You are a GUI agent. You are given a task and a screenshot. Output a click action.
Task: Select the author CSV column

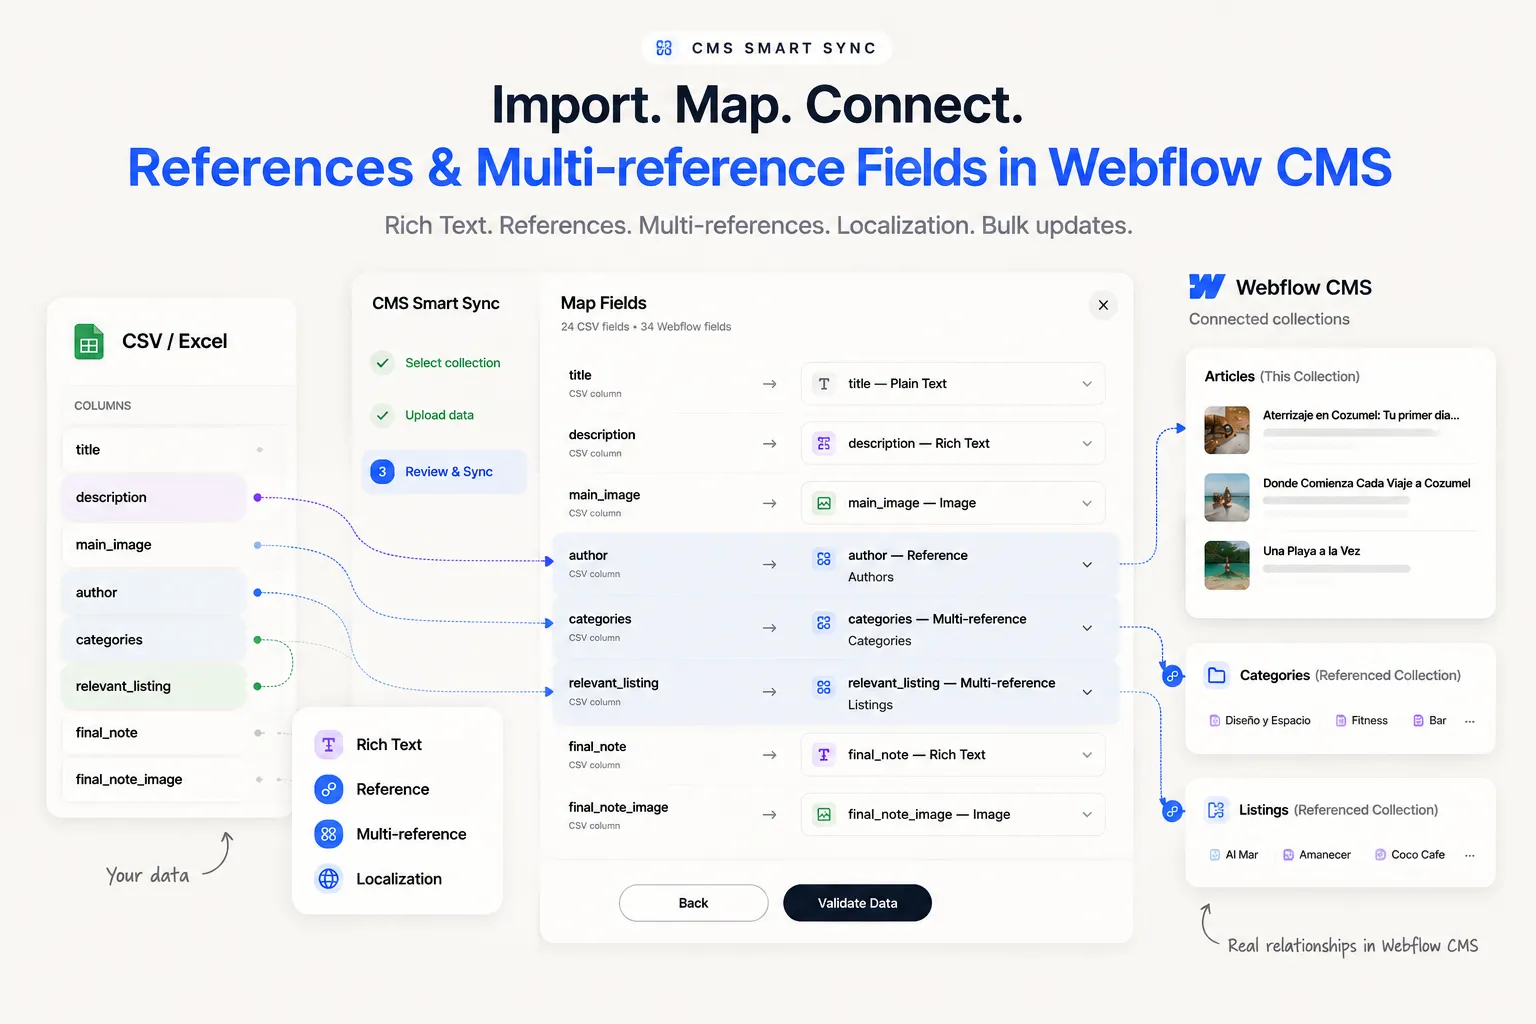point(154,593)
